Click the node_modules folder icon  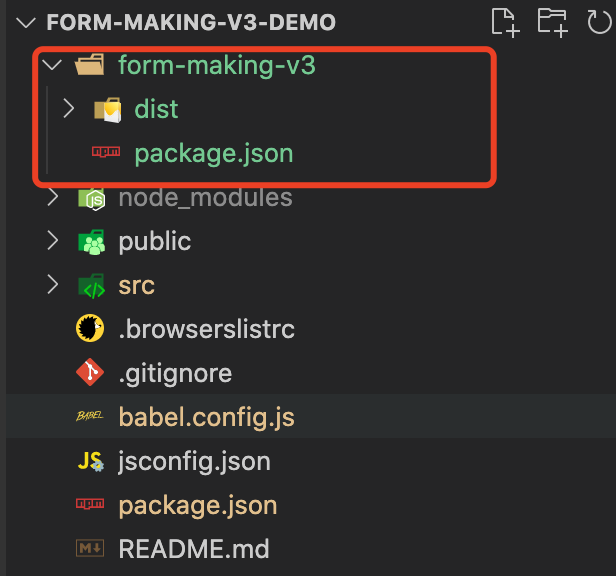point(93,198)
